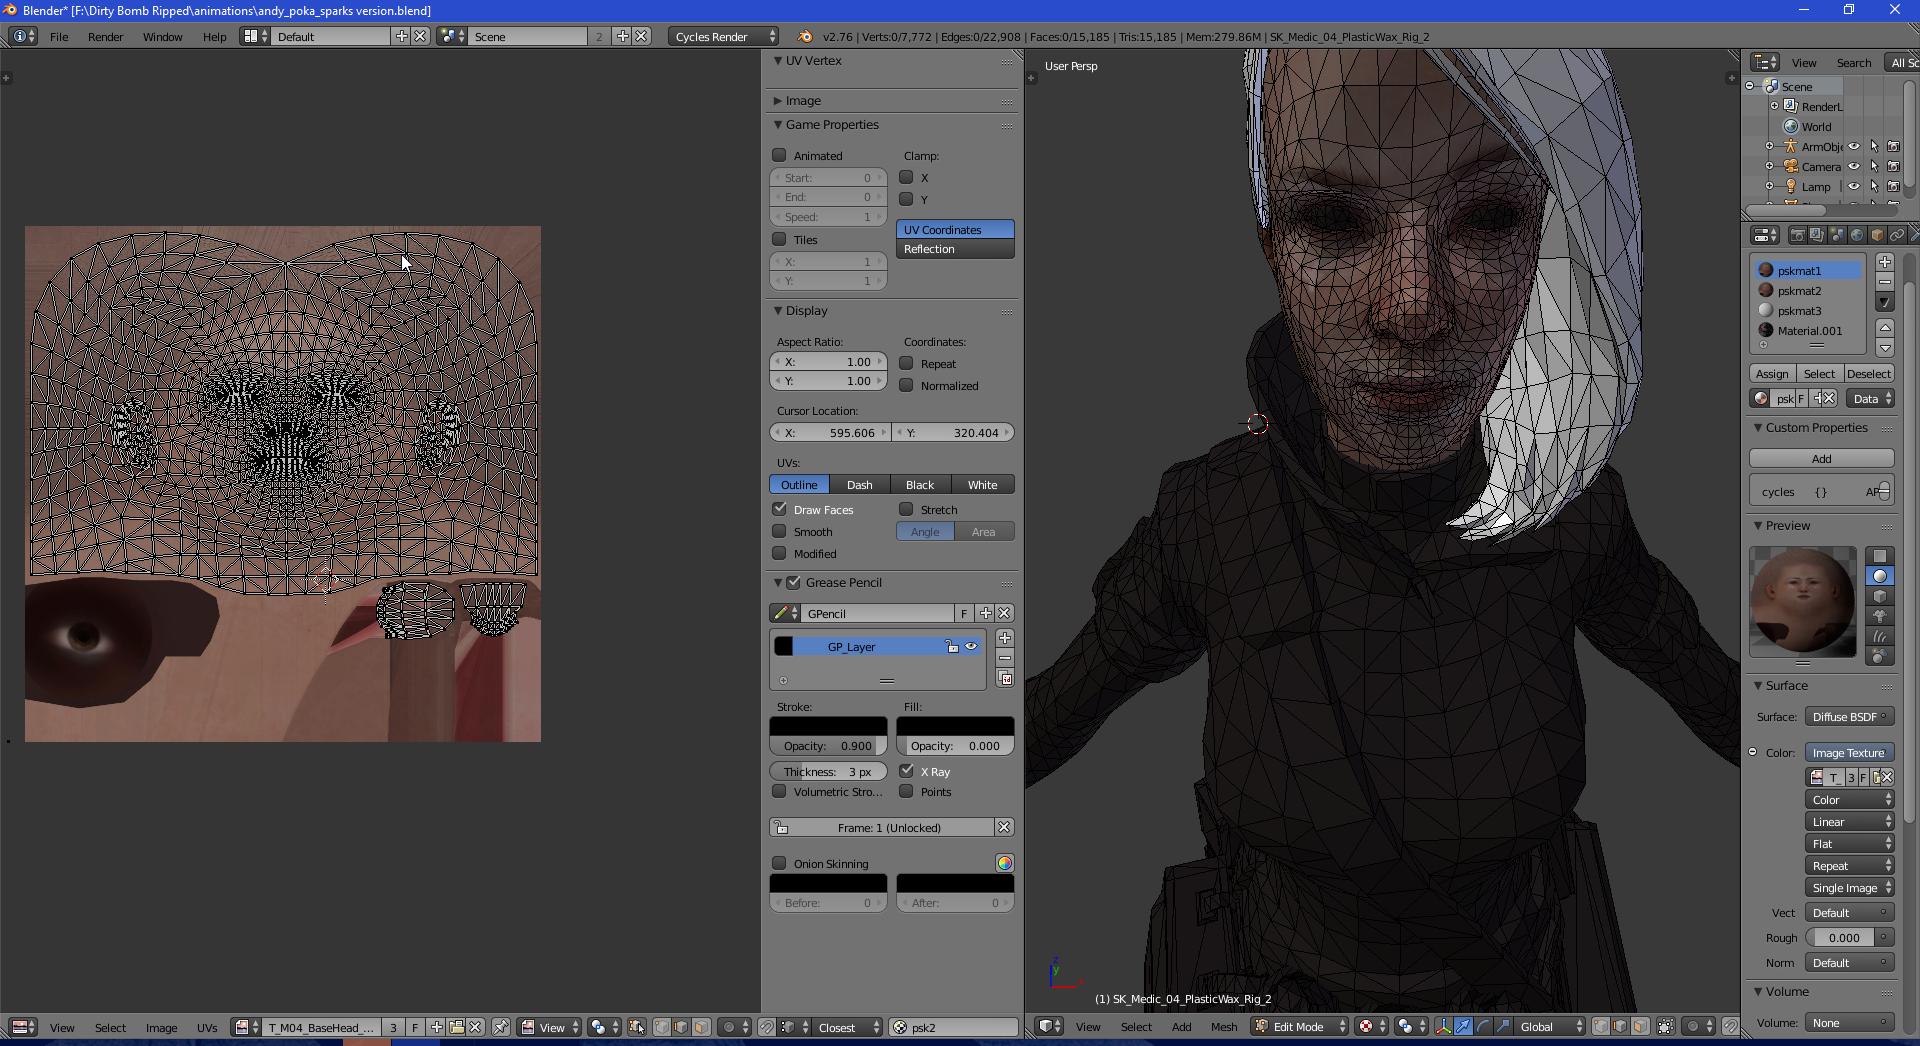Open the UVs menu

click(x=207, y=1027)
